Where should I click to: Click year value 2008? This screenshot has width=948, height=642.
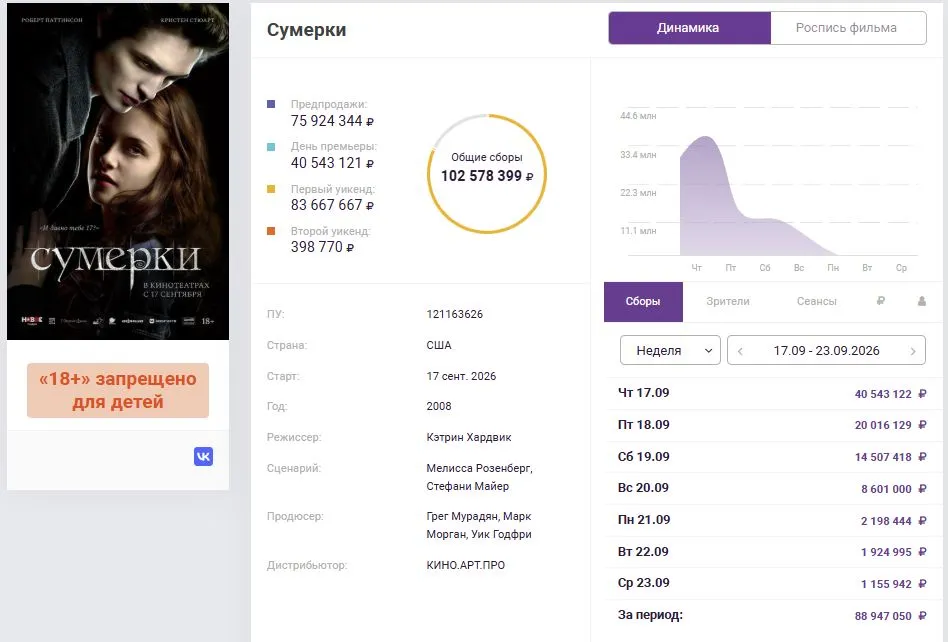coord(439,406)
